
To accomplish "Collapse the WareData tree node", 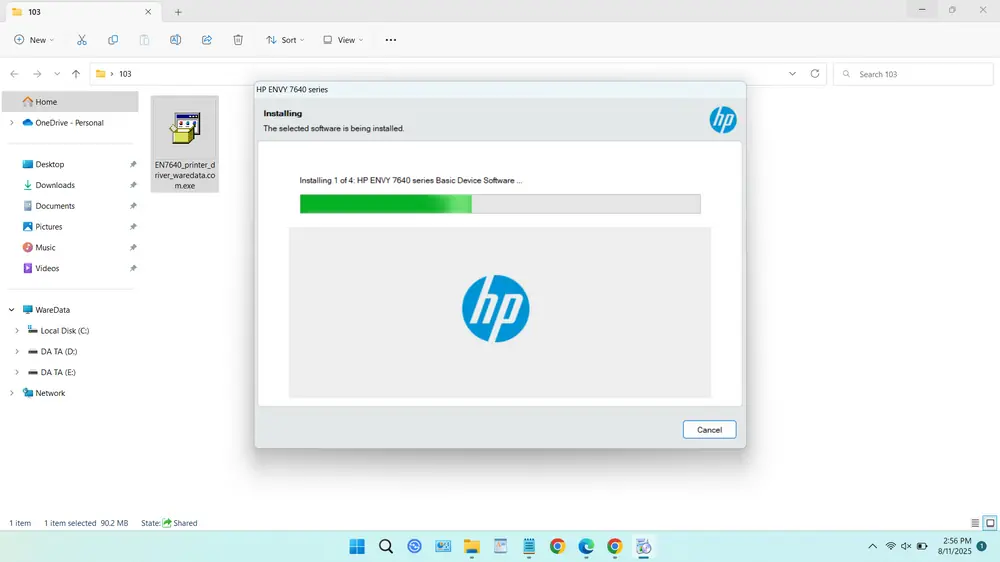I will (11, 310).
